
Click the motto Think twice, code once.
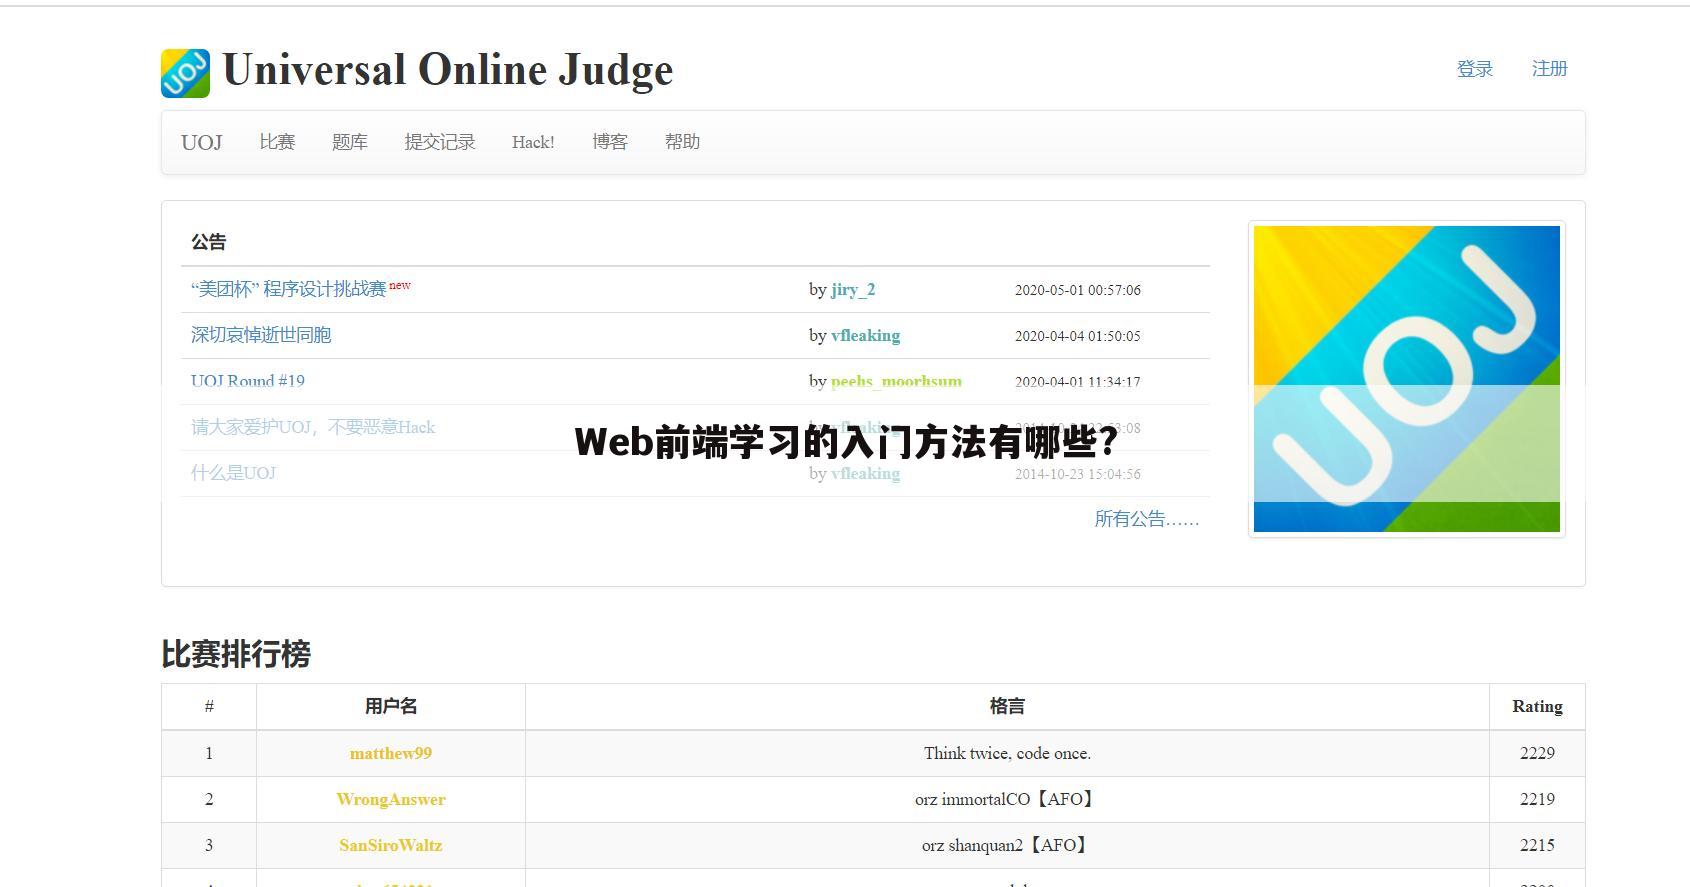[x=1007, y=753]
